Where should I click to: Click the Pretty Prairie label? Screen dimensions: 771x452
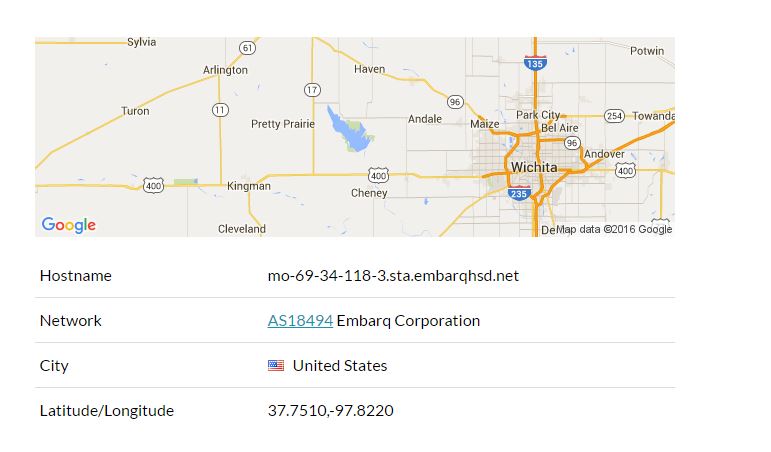point(283,124)
